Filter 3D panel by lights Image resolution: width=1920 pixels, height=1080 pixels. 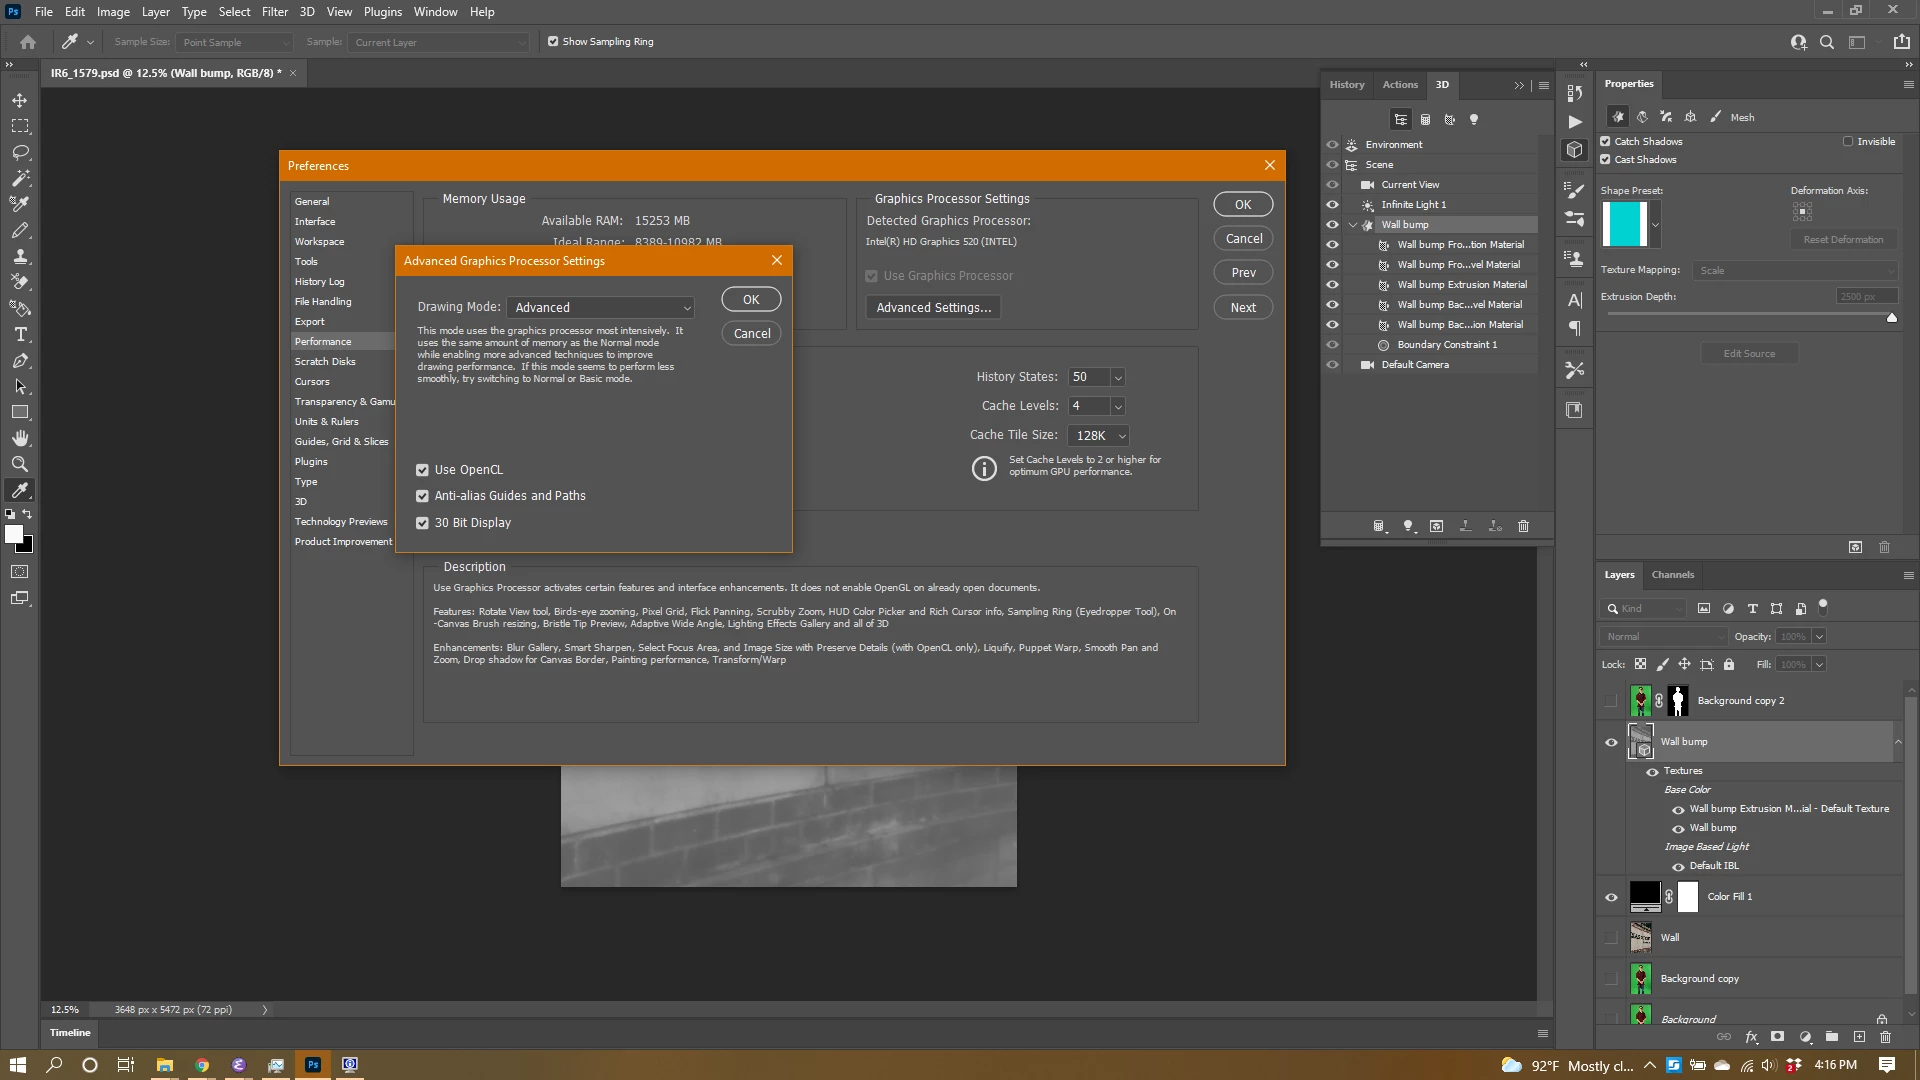click(x=1473, y=119)
